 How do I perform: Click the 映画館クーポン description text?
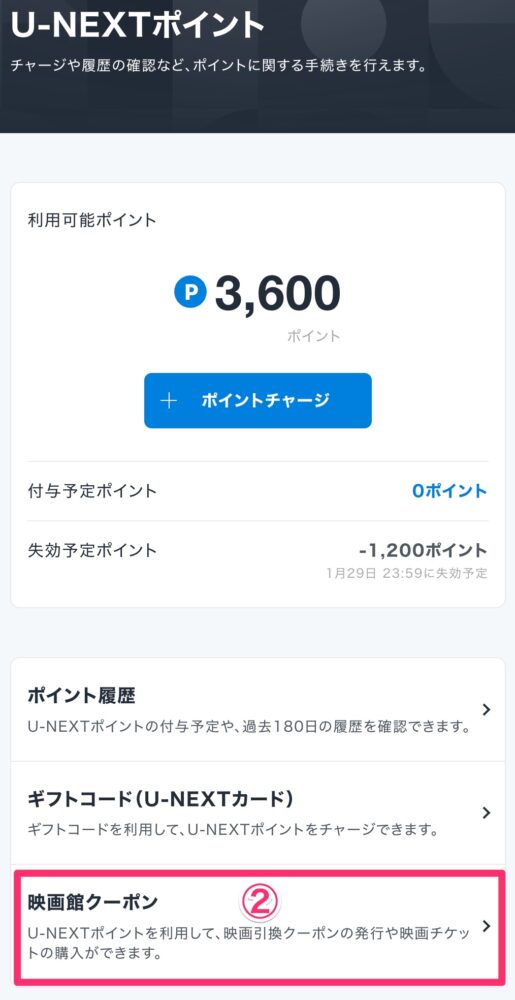click(249, 944)
